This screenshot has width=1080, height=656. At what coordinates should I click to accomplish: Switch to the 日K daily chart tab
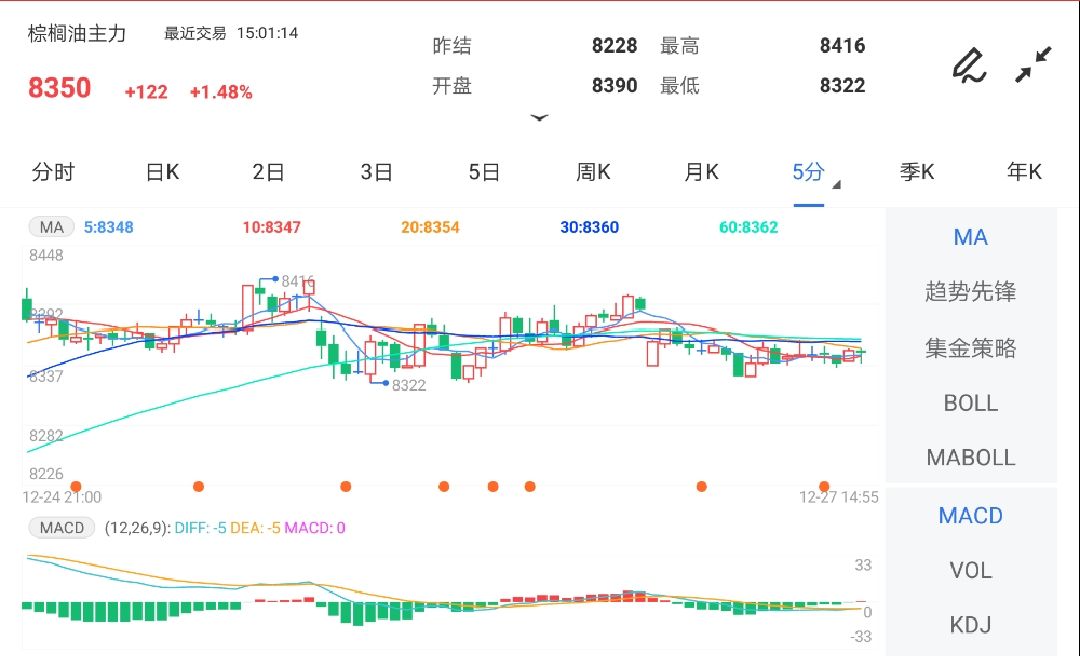(160, 172)
